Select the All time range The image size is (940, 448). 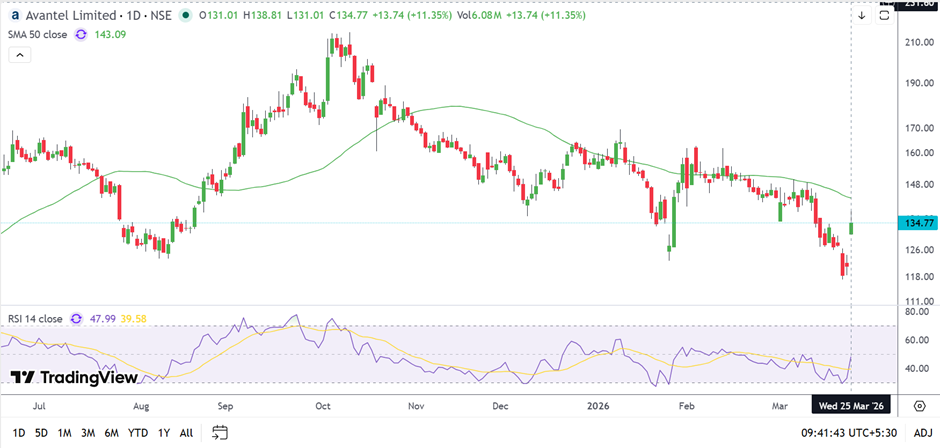[x=186, y=432]
